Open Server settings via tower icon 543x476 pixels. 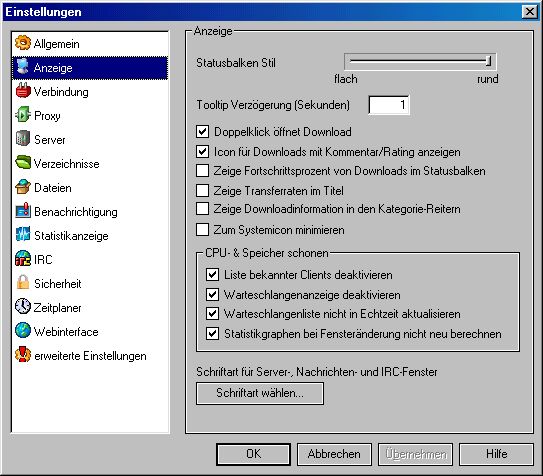23,139
